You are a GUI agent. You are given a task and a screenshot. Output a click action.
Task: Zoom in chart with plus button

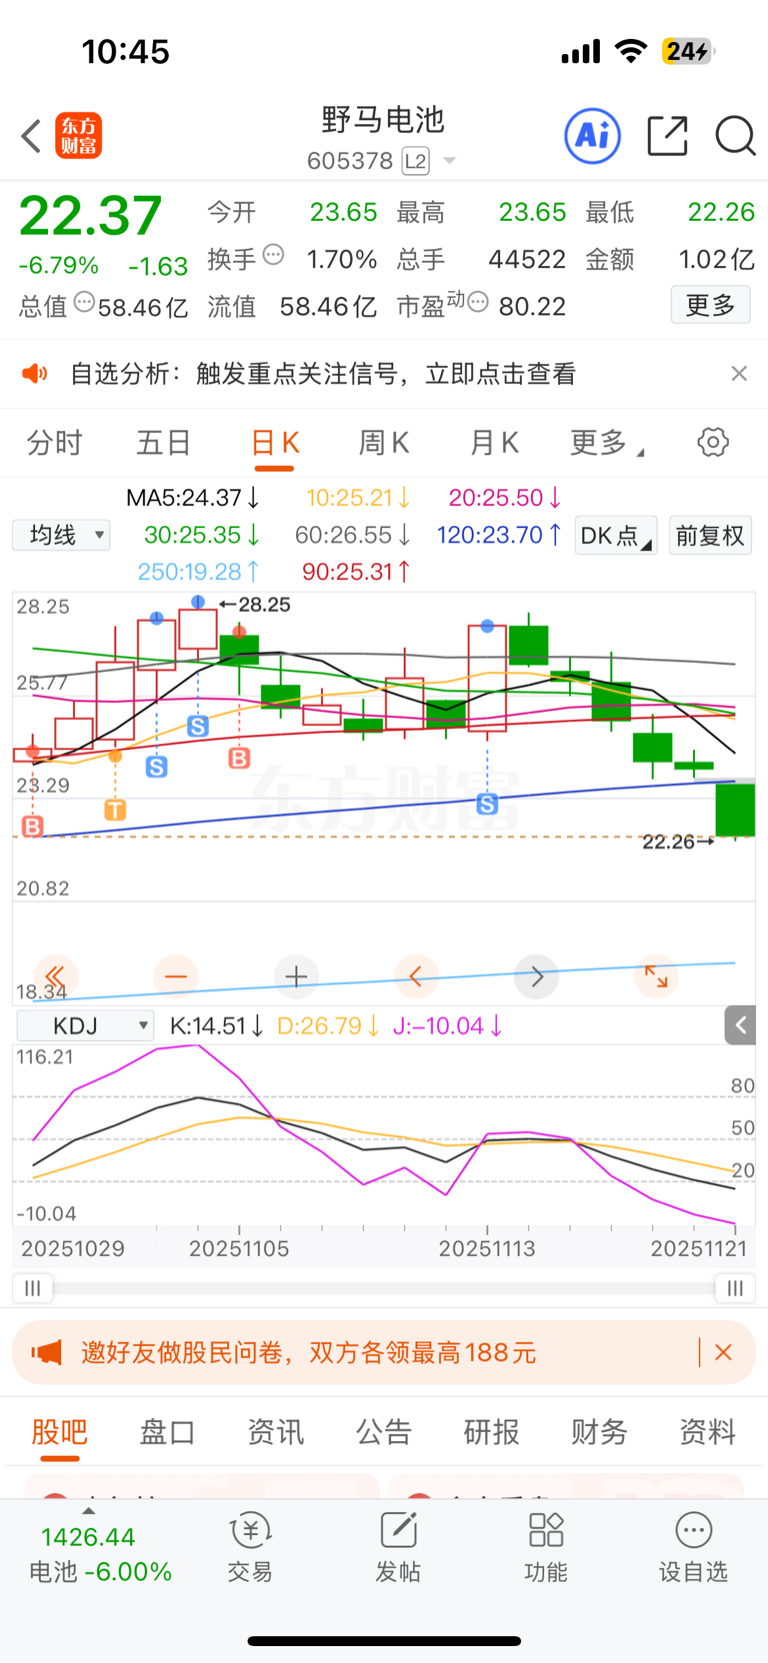[x=296, y=976]
